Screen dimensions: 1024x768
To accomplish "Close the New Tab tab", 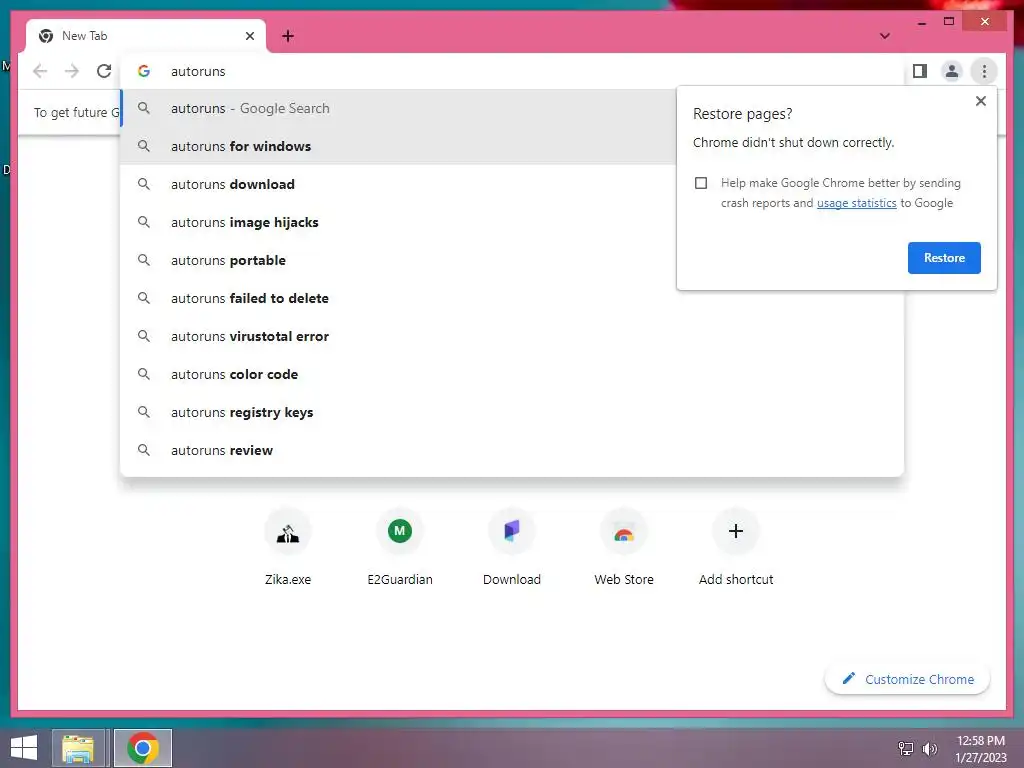I will coord(249,36).
